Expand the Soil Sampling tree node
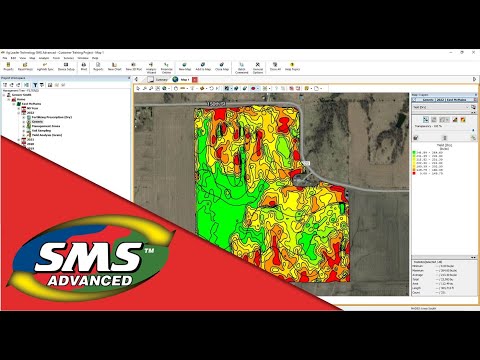 (x=24, y=131)
